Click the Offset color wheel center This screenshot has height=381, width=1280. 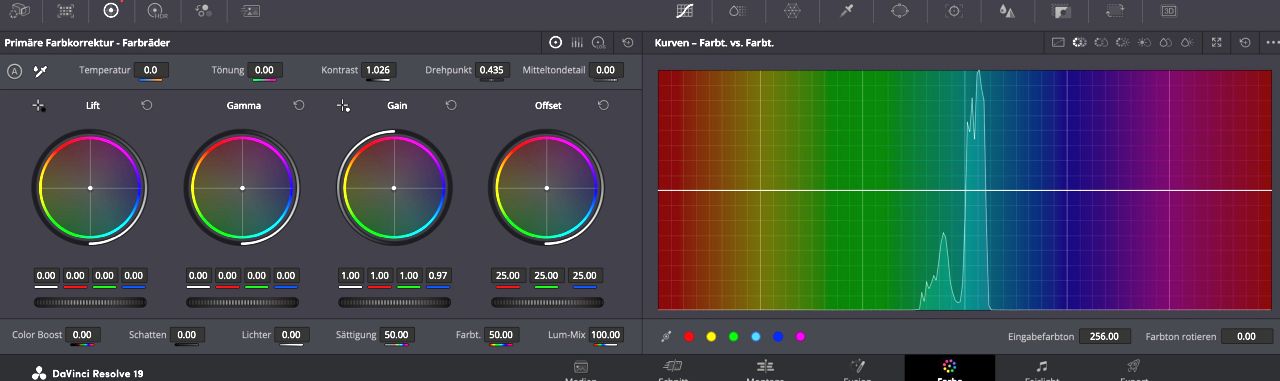coord(546,188)
